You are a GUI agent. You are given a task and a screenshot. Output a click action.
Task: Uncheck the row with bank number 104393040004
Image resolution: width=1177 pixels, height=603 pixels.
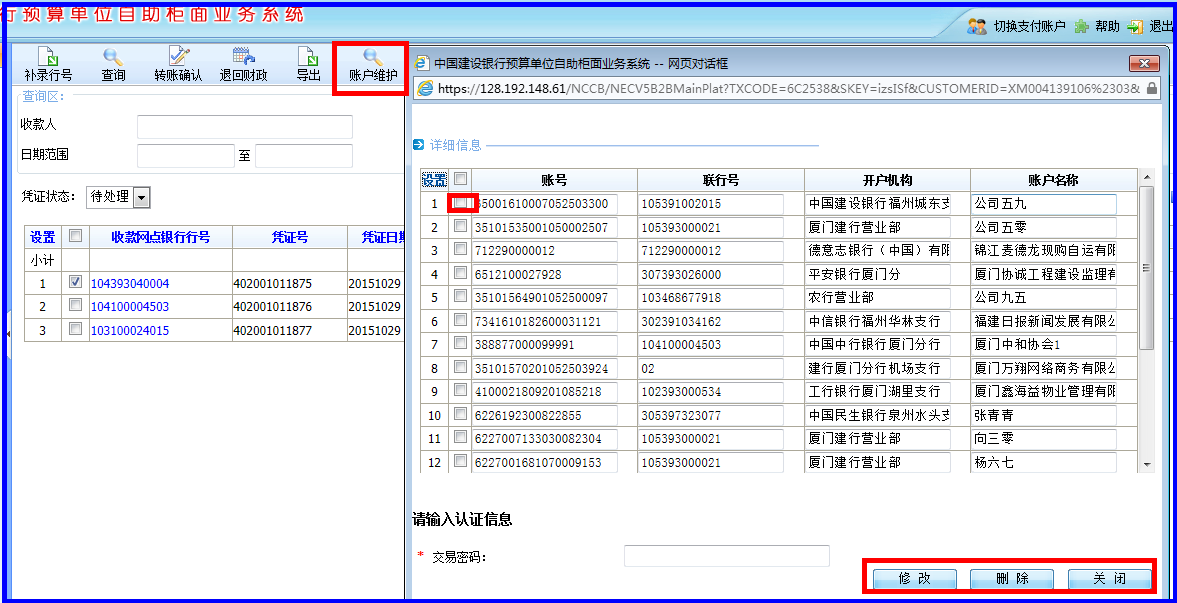75,283
